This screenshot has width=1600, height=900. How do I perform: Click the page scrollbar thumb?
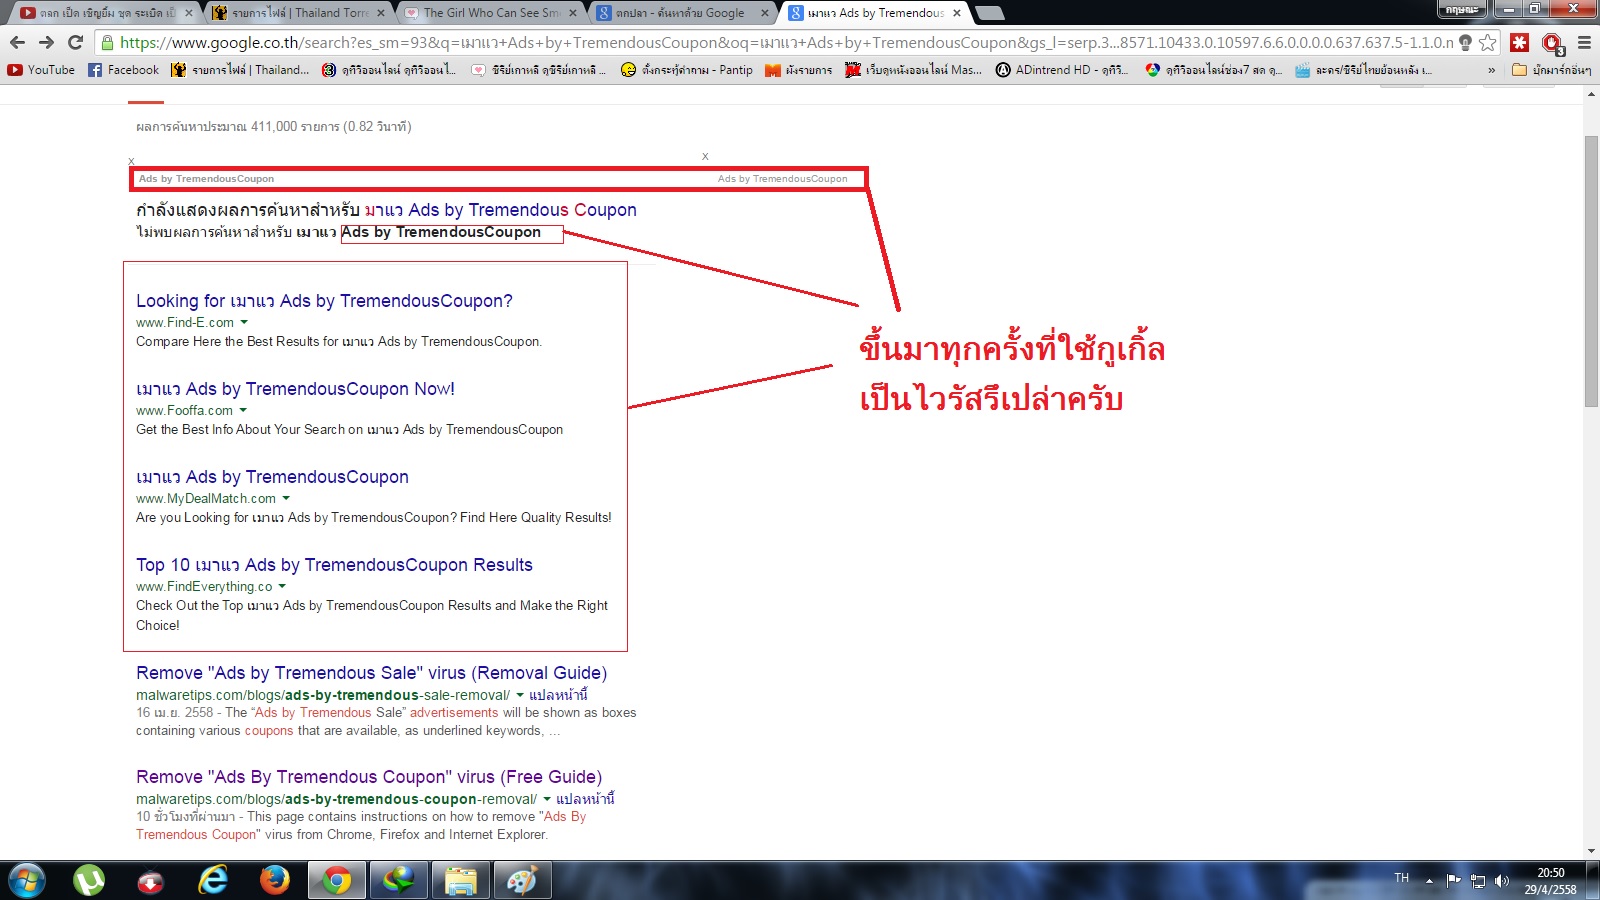1591,270
